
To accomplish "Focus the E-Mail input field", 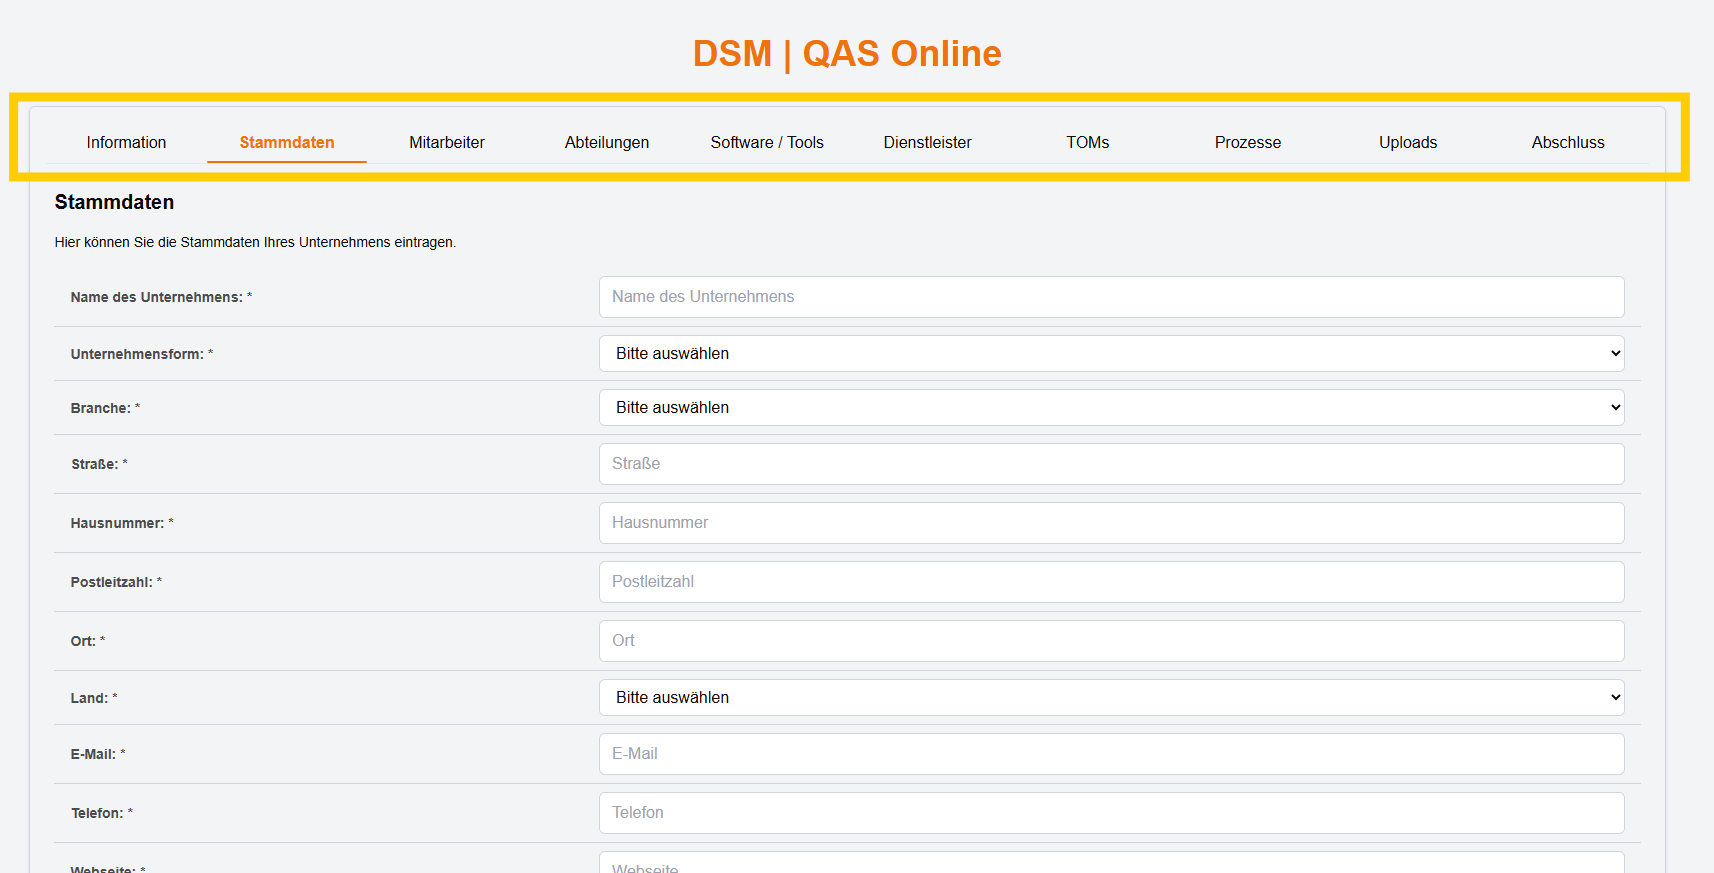I will click(x=1111, y=754).
